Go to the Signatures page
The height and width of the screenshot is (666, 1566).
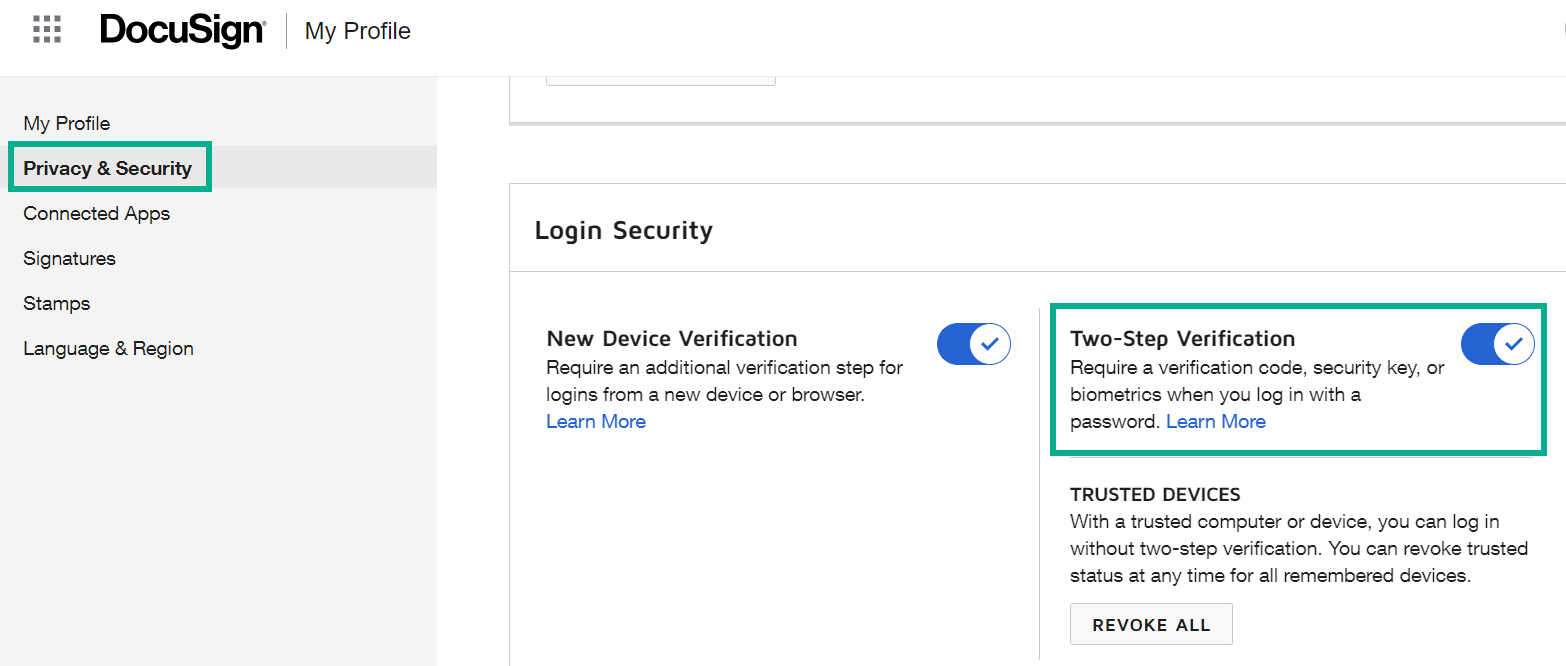[69, 258]
